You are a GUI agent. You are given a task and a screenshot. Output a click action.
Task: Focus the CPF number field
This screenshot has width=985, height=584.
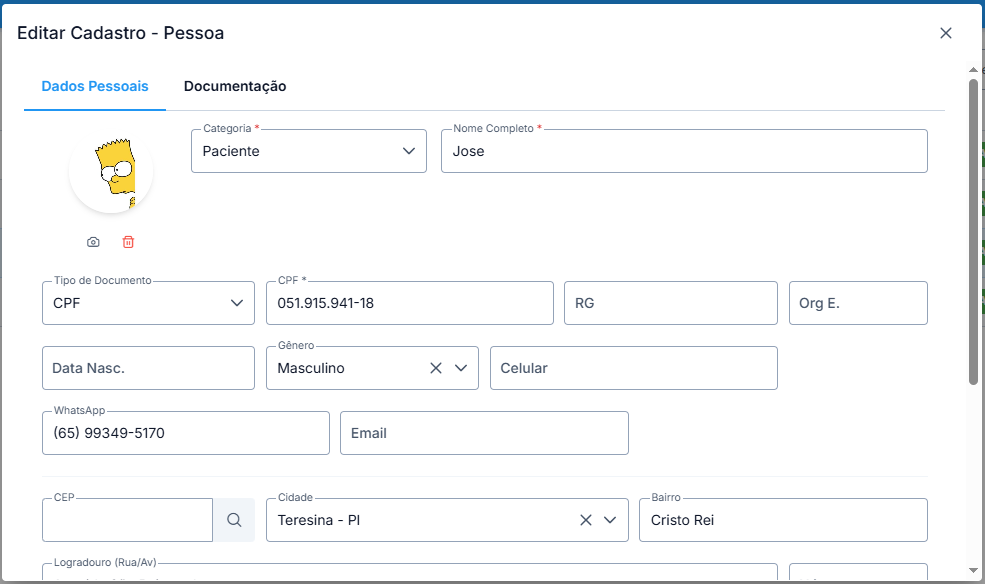(409, 303)
